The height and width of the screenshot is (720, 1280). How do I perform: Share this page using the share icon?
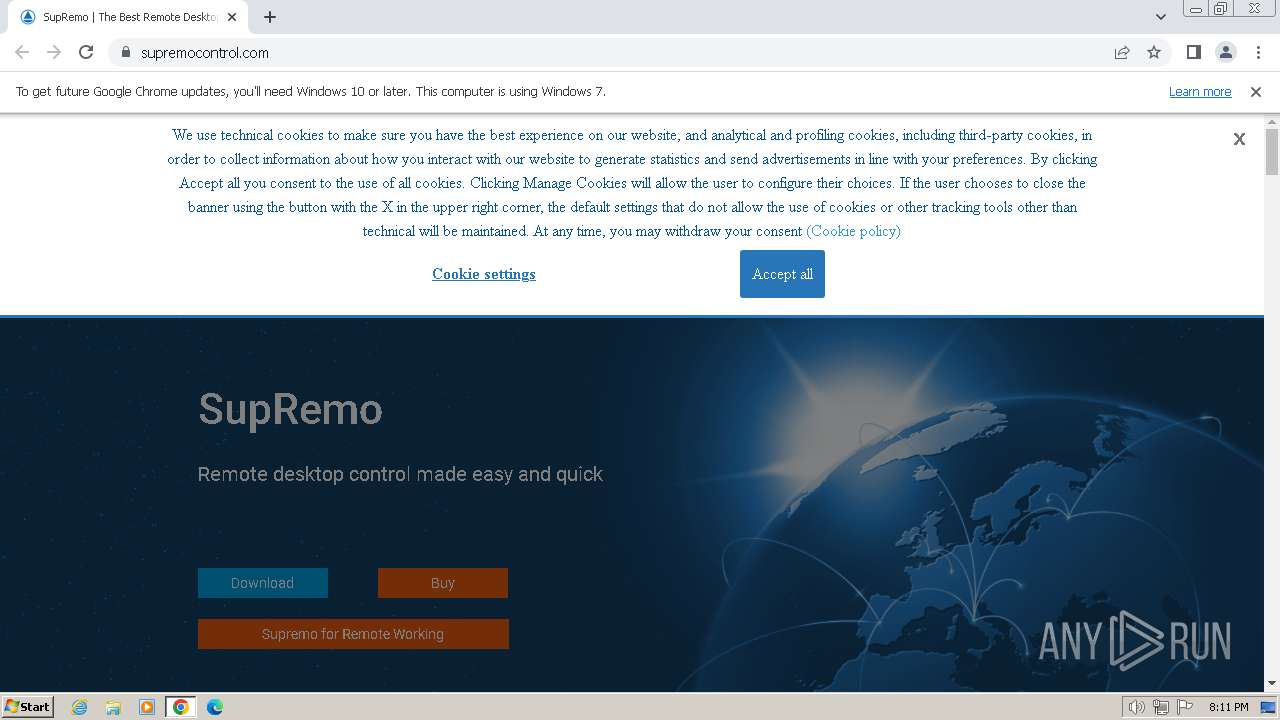click(1122, 53)
